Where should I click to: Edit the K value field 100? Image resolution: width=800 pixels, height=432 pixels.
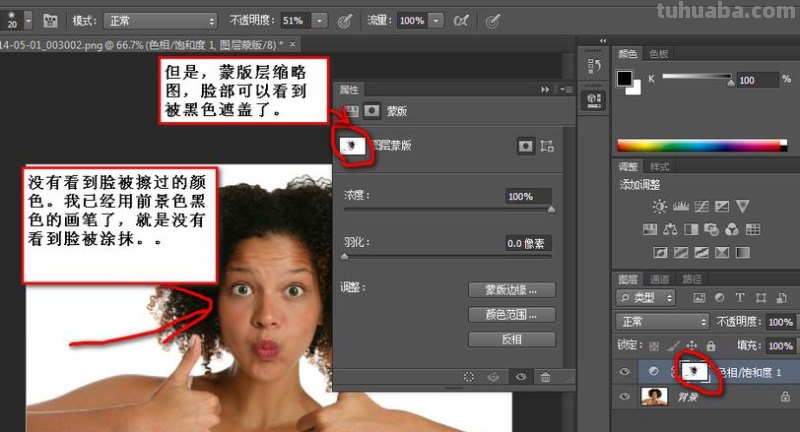[x=757, y=80]
